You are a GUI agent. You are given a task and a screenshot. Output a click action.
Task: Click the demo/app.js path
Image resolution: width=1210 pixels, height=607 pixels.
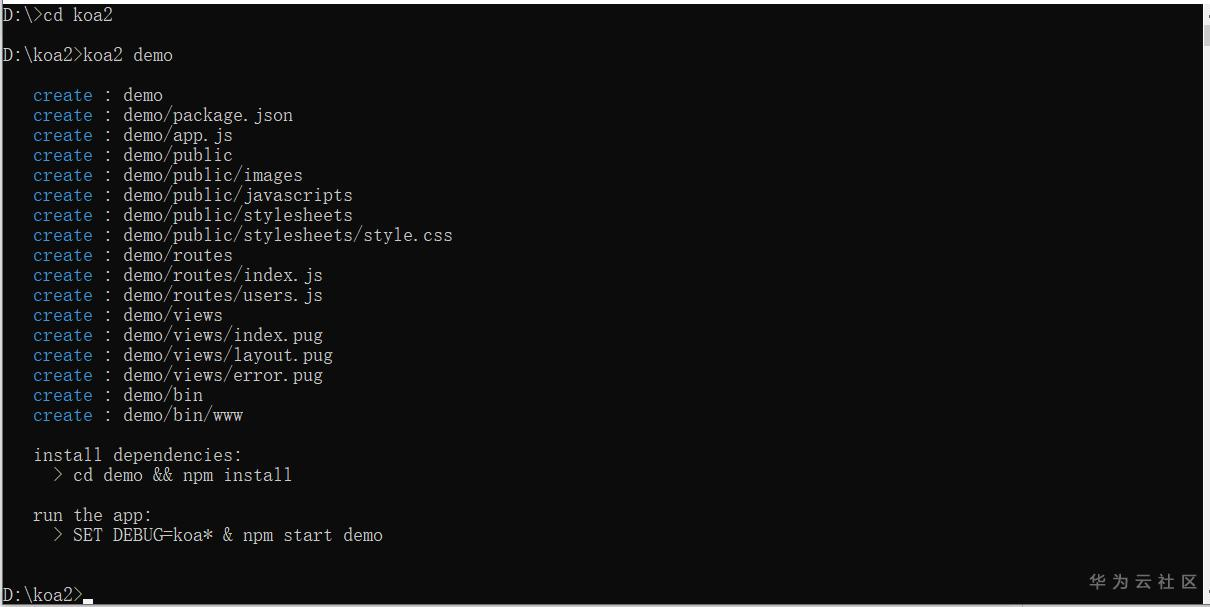point(177,135)
